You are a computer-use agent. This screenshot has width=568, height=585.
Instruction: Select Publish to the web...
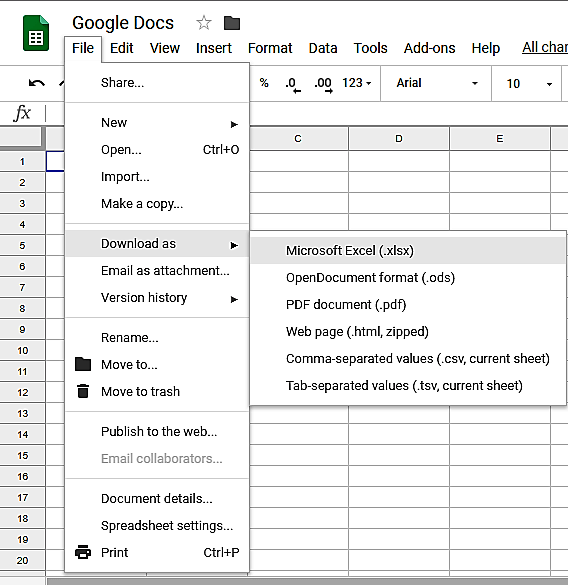pos(157,431)
